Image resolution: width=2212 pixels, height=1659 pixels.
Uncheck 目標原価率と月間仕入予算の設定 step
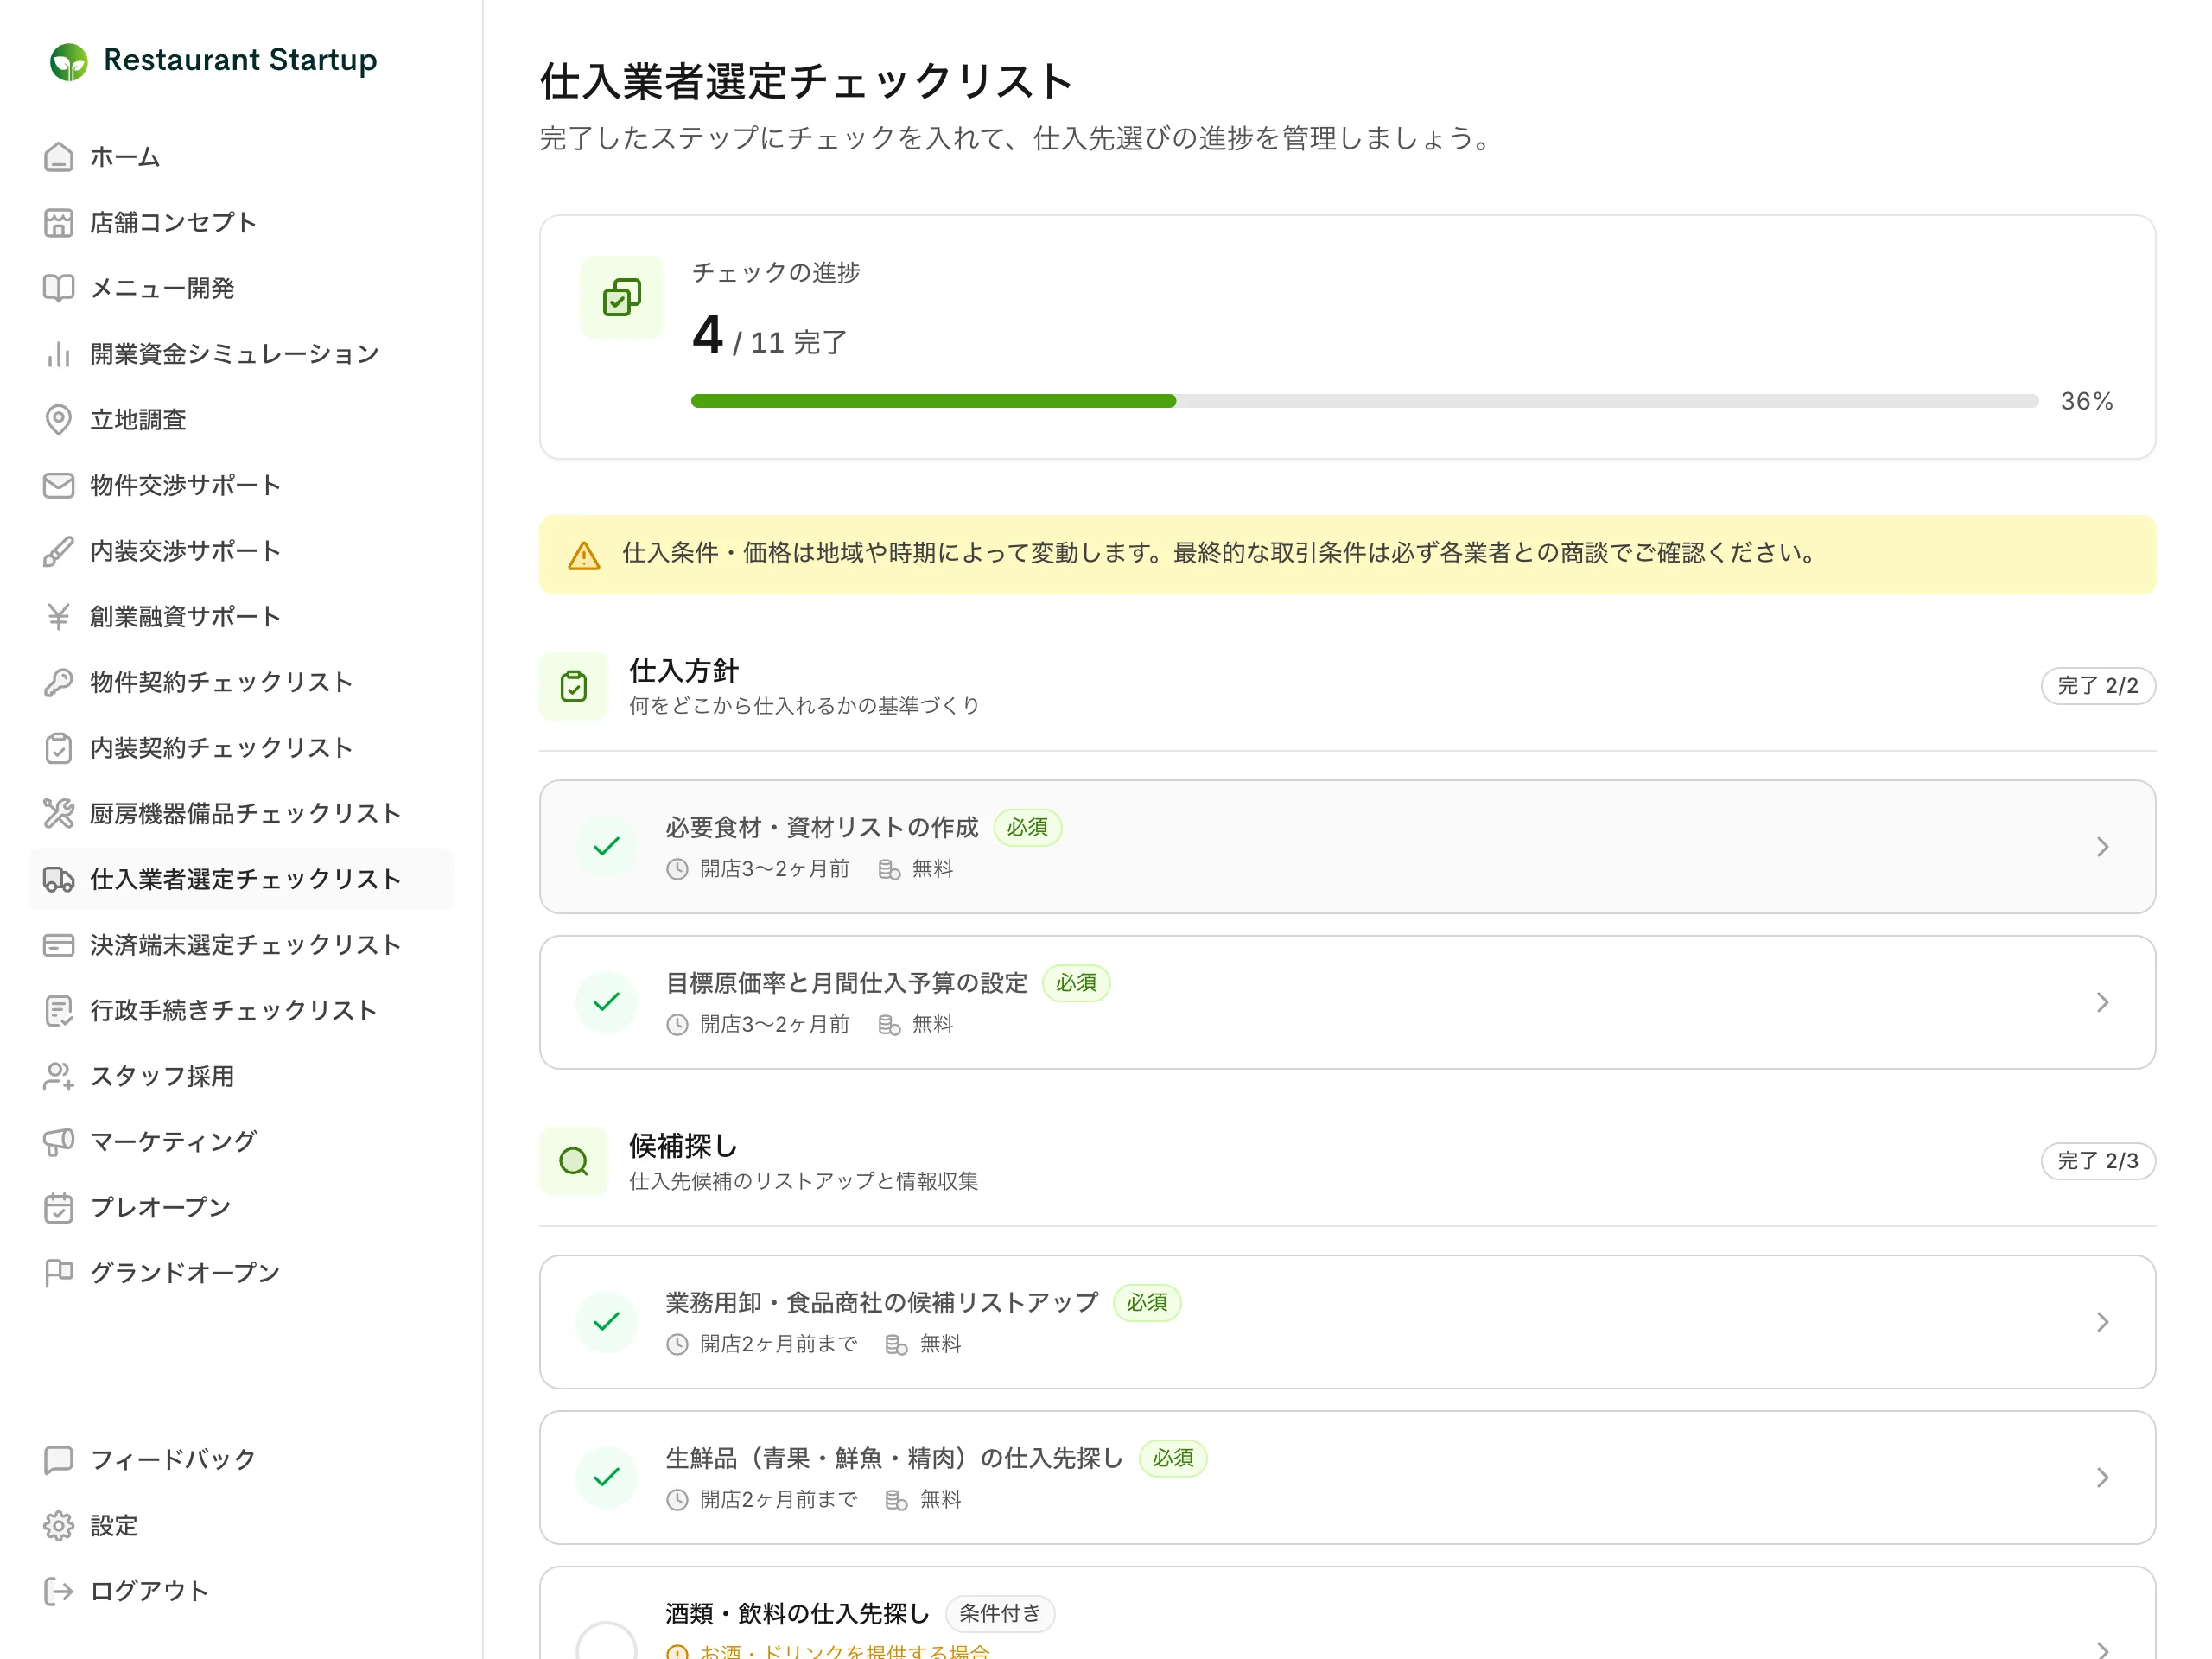point(607,1002)
